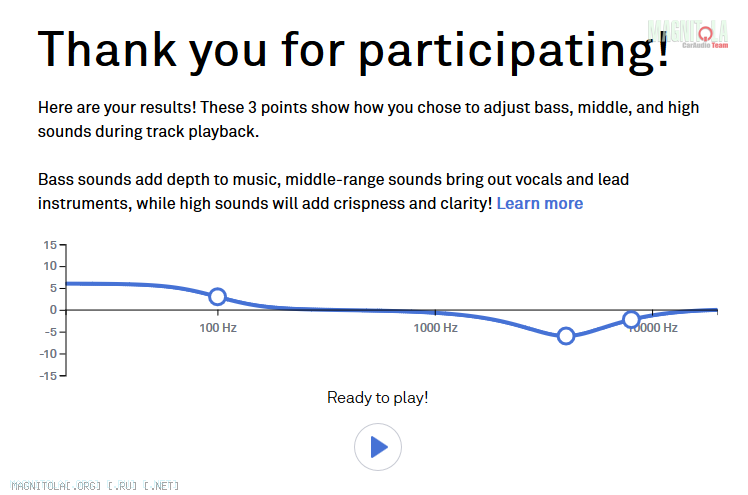748x495 pixels.
Task: Click the Thank you for participating! heading
Action: pyautogui.click(x=354, y=51)
